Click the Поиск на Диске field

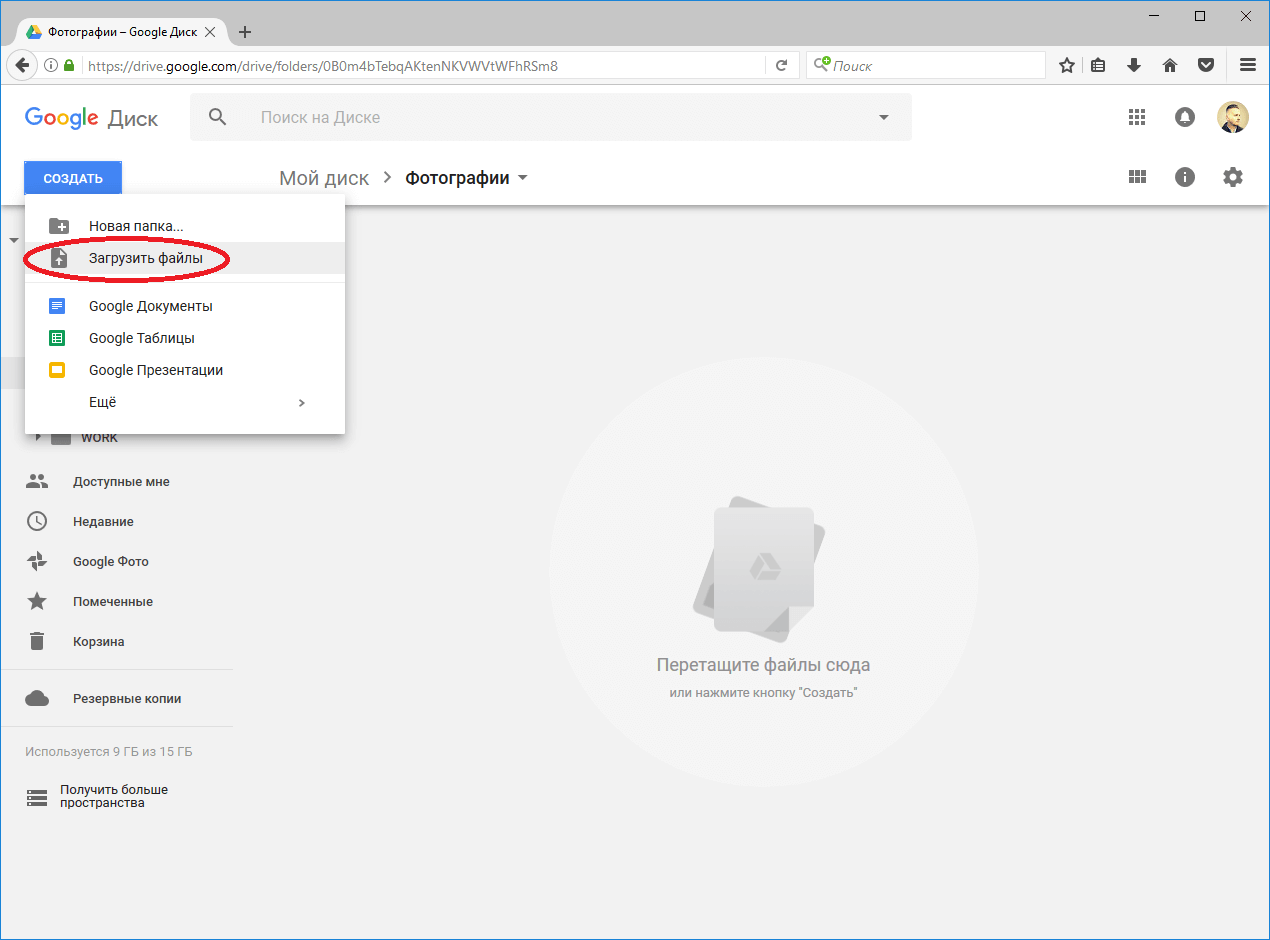(550, 117)
